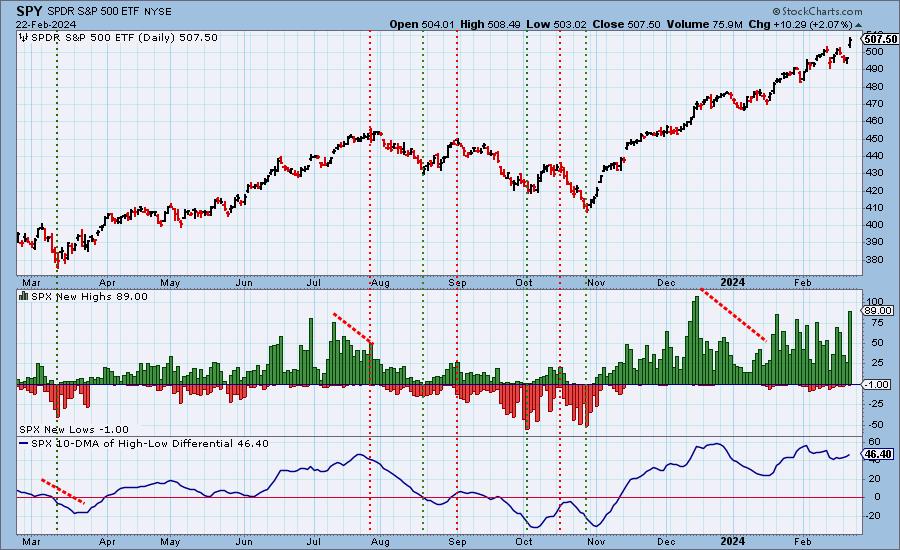
Task: Click the 380 price axis label
Action: pos(875,259)
